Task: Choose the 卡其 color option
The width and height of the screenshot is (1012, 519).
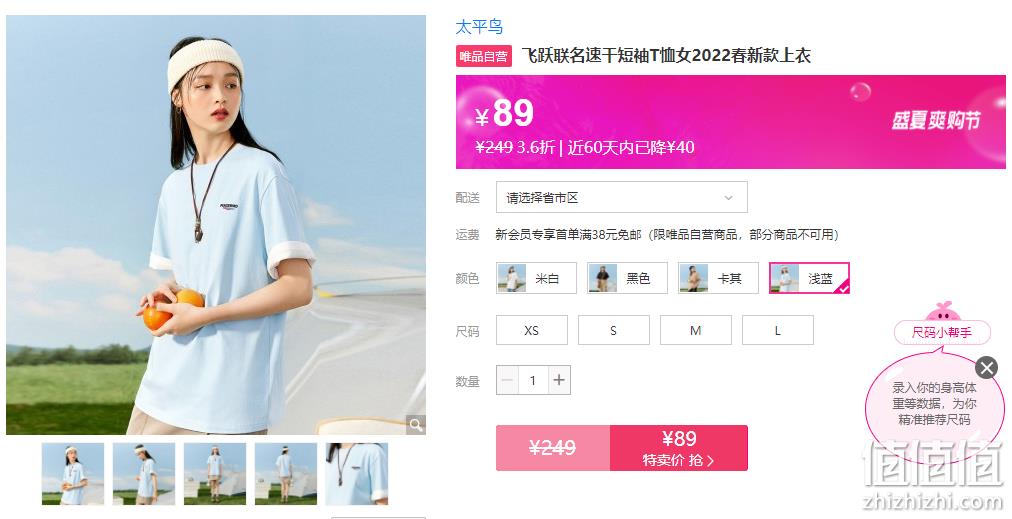Action: pos(718,278)
